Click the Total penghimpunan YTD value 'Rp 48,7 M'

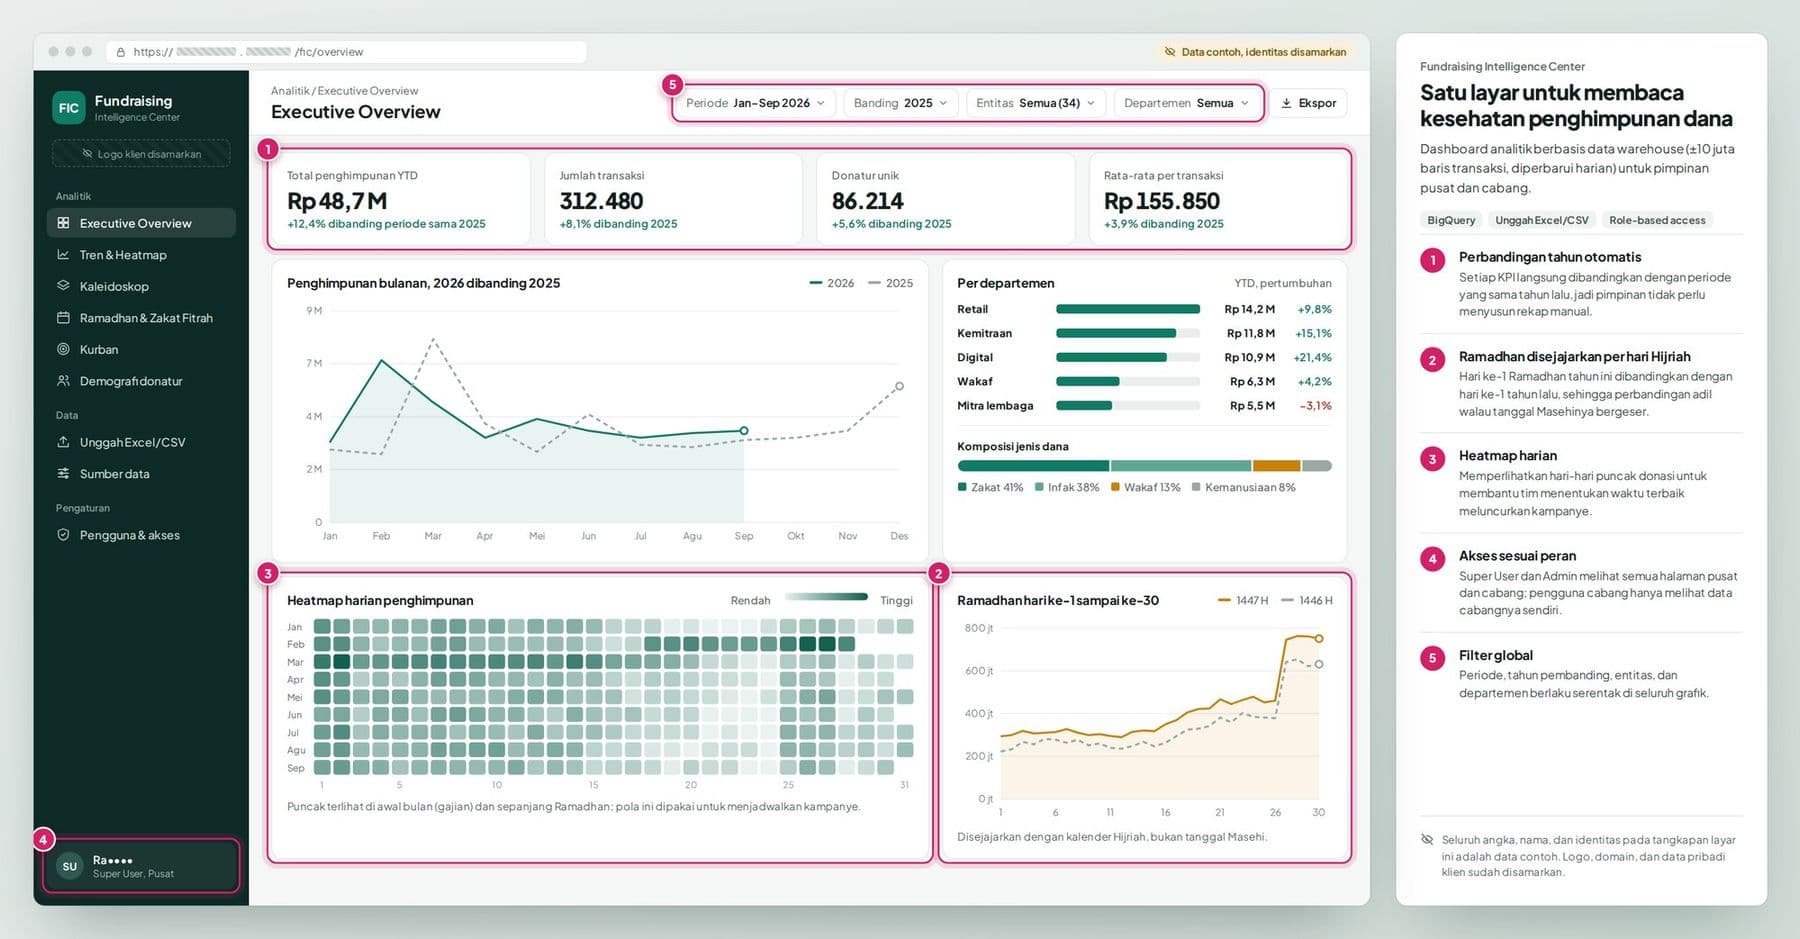click(337, 201)
